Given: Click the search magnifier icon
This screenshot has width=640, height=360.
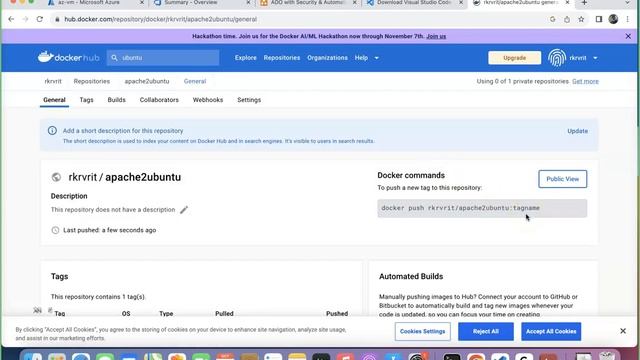Looking at the screenshot, I should pyautogui.click(x=114, y=58).
